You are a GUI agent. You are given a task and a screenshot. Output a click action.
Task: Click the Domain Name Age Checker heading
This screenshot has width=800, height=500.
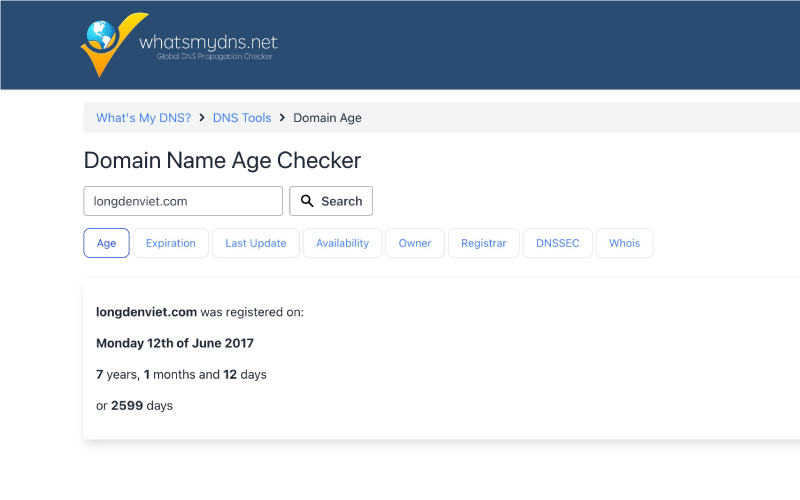(222, 160)
